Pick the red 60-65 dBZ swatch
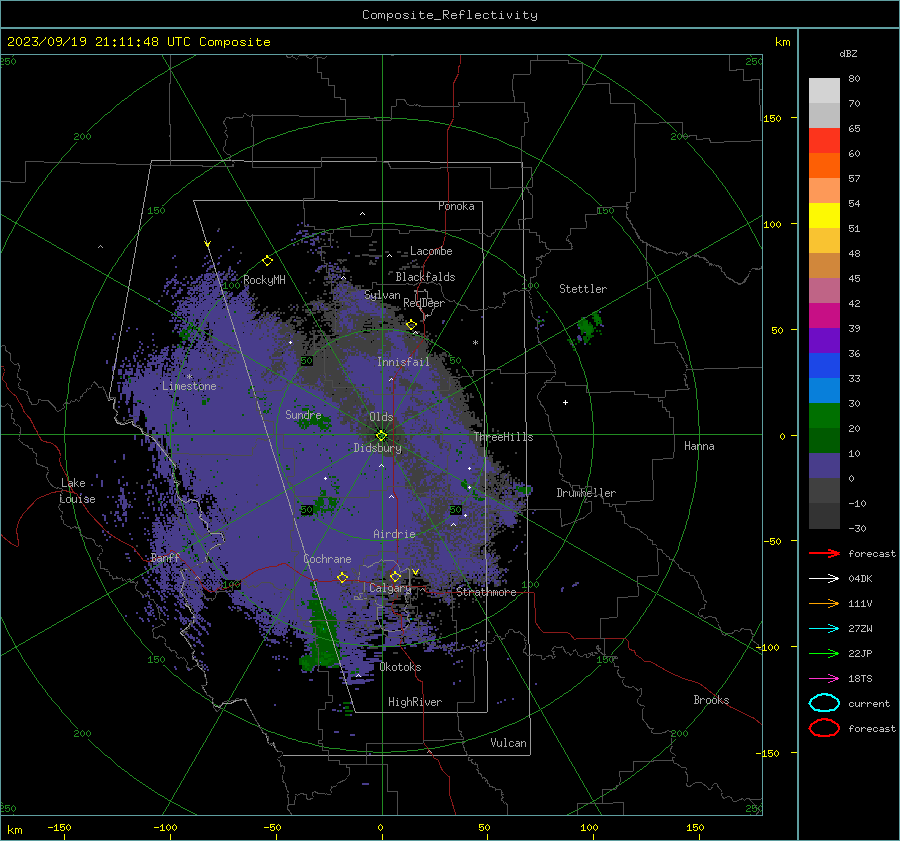Viewport: 900px width, 841px height. click(x=824, y=141)
